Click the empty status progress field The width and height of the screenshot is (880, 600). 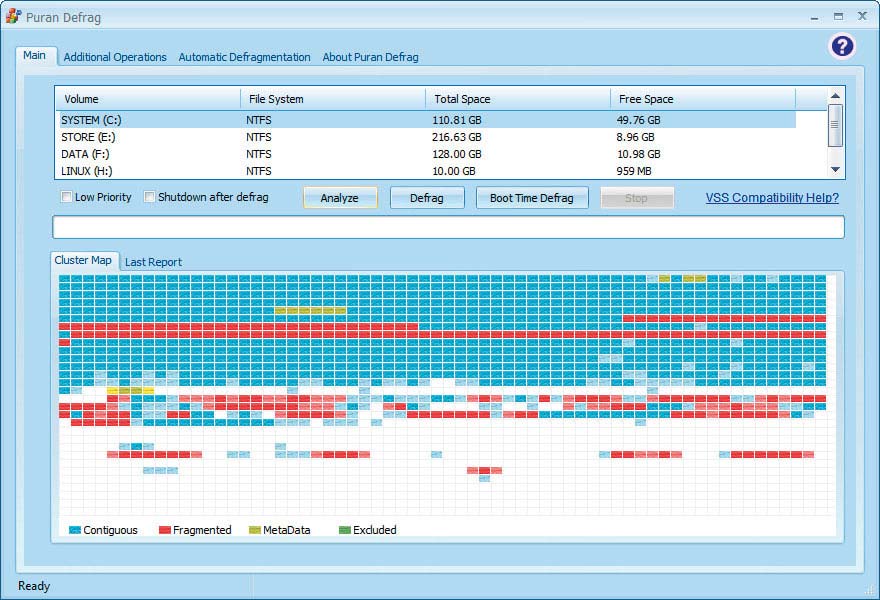tap(448, 227)
